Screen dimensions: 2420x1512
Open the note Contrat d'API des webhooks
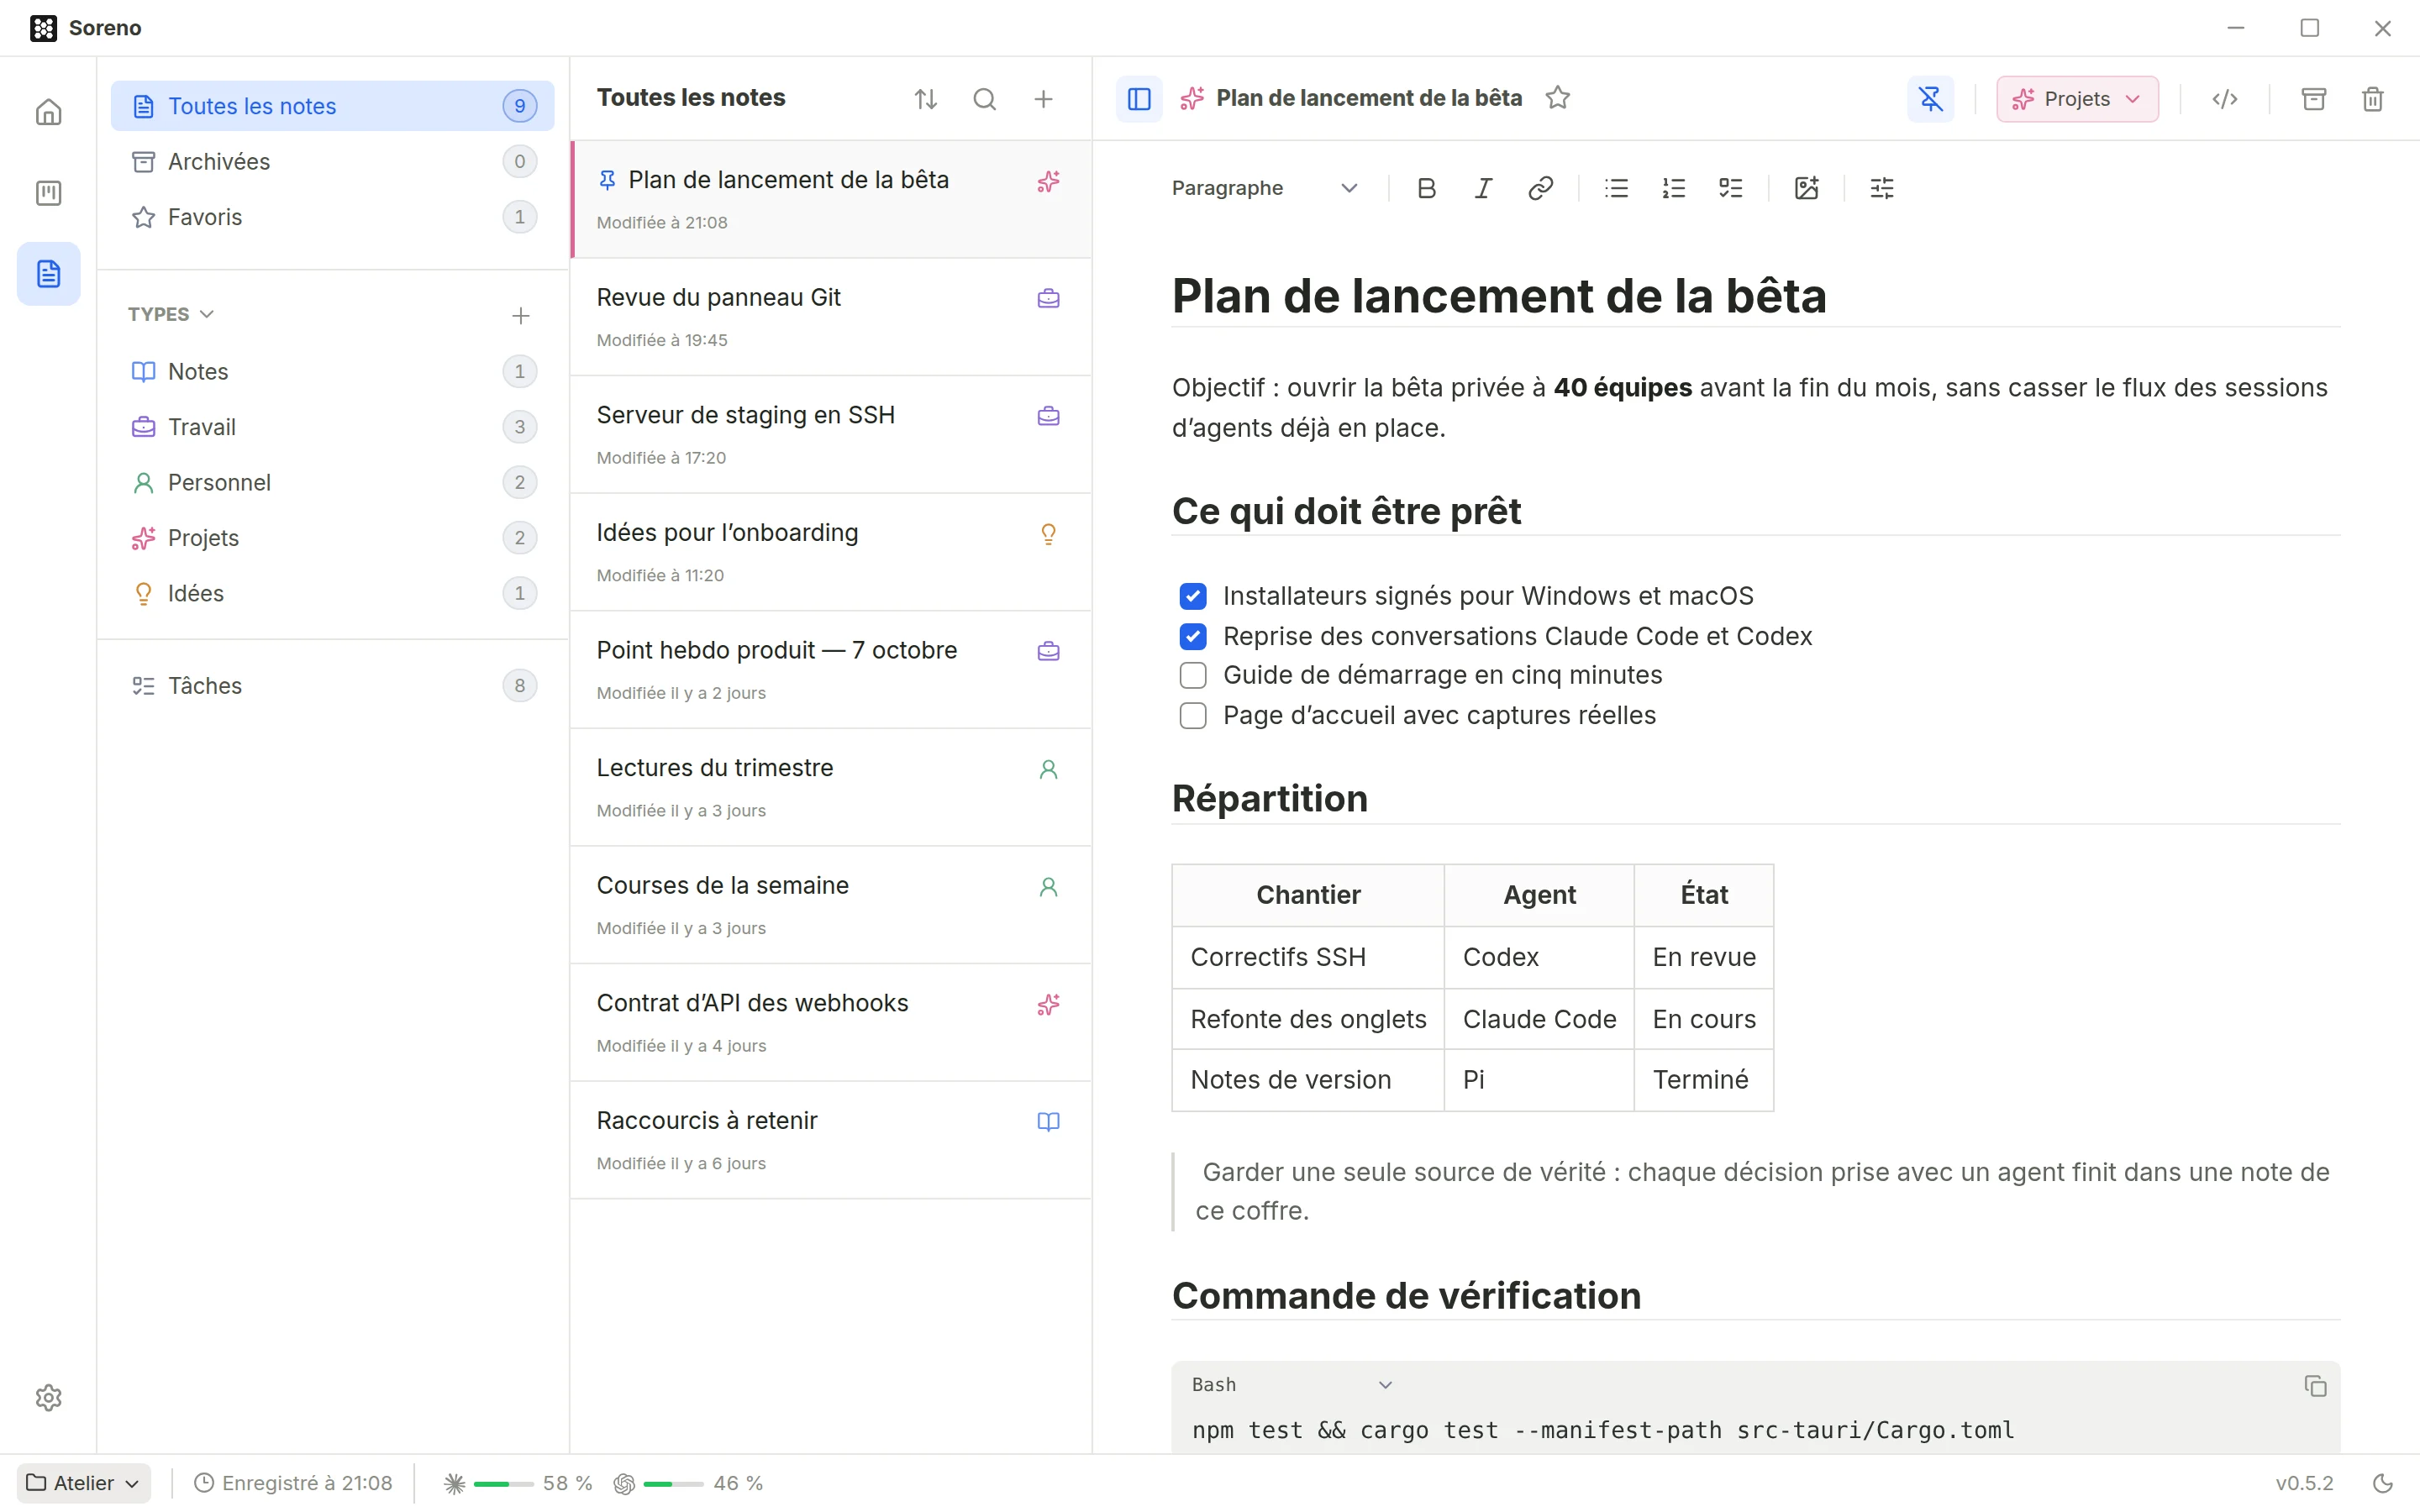point(830,1022)
